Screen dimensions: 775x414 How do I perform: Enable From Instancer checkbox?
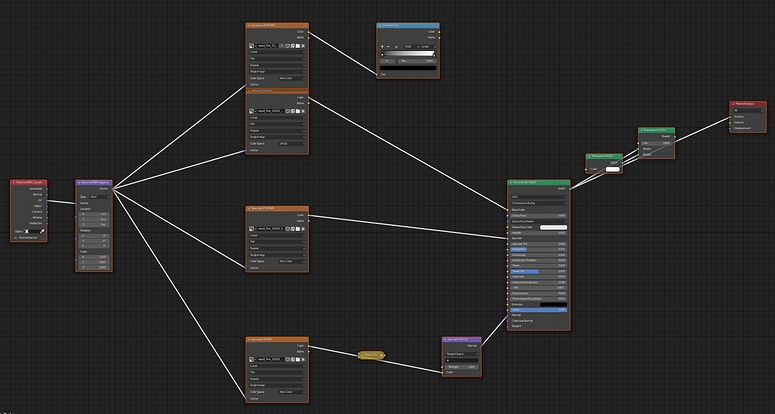point(16,238)
